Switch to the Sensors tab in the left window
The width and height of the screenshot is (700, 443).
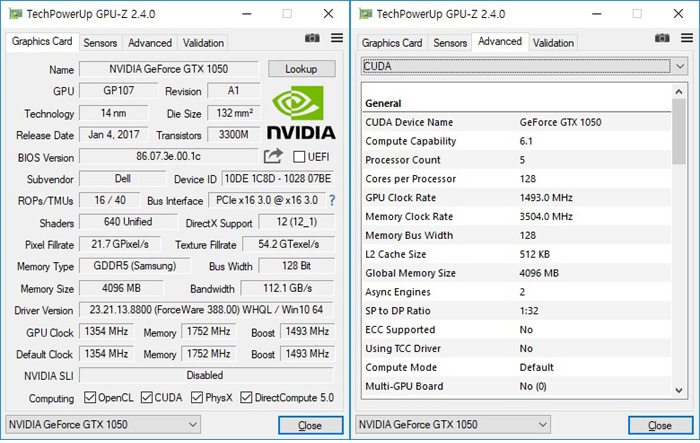click(100, 43)
